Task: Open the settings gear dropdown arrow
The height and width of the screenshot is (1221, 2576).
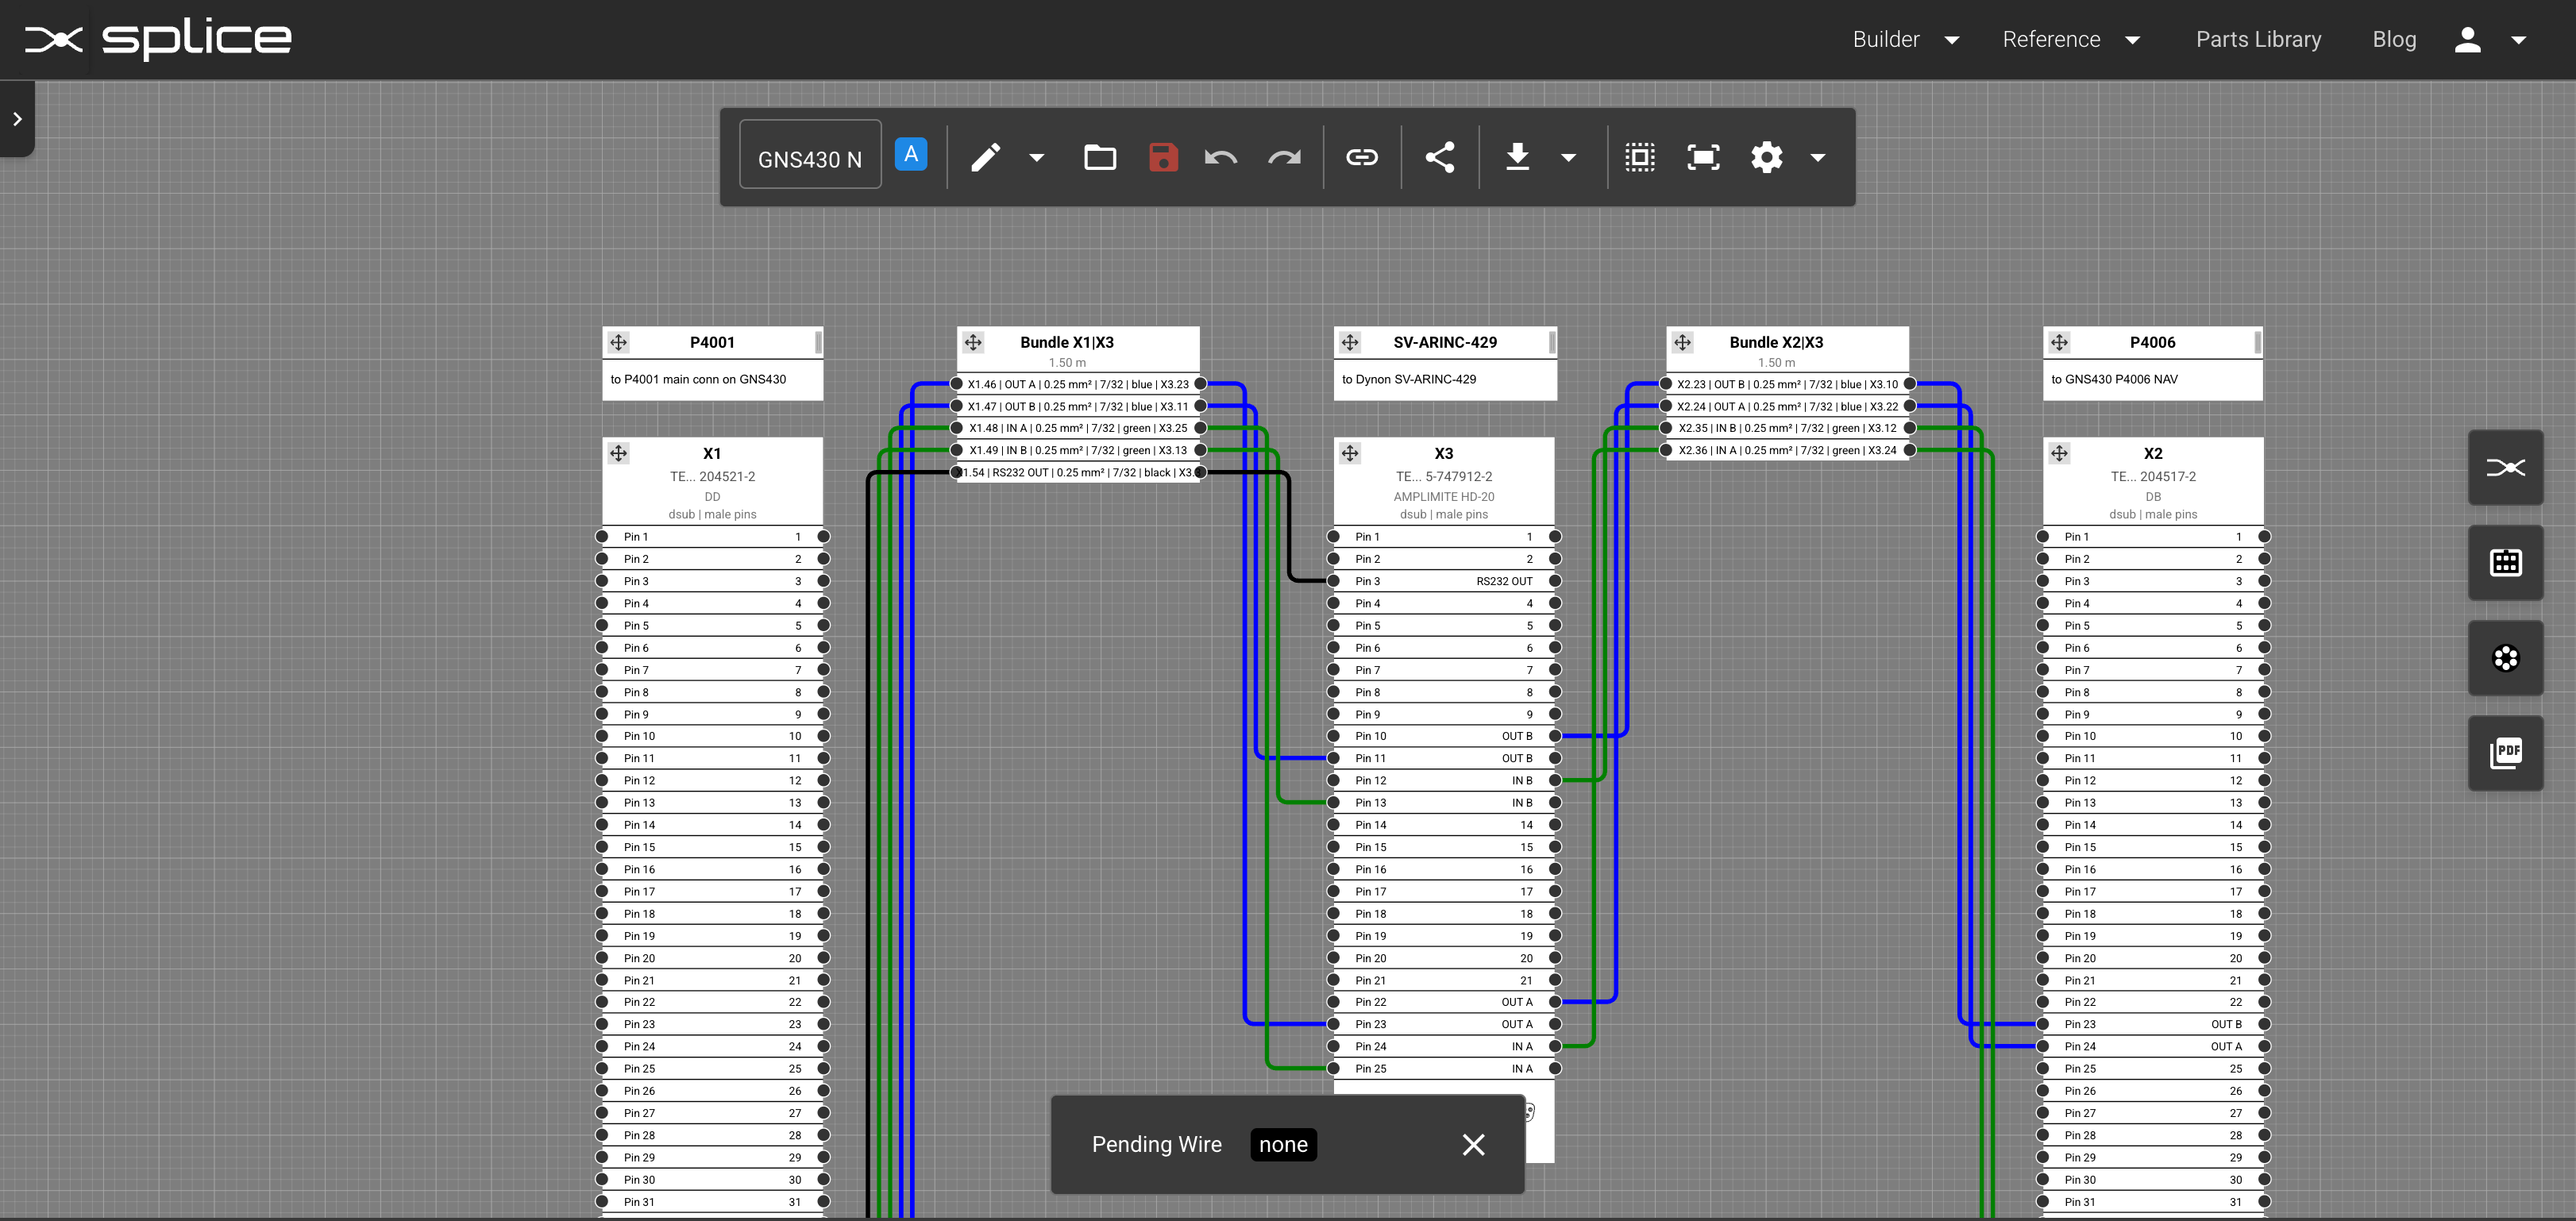Action: [1818, 157]
